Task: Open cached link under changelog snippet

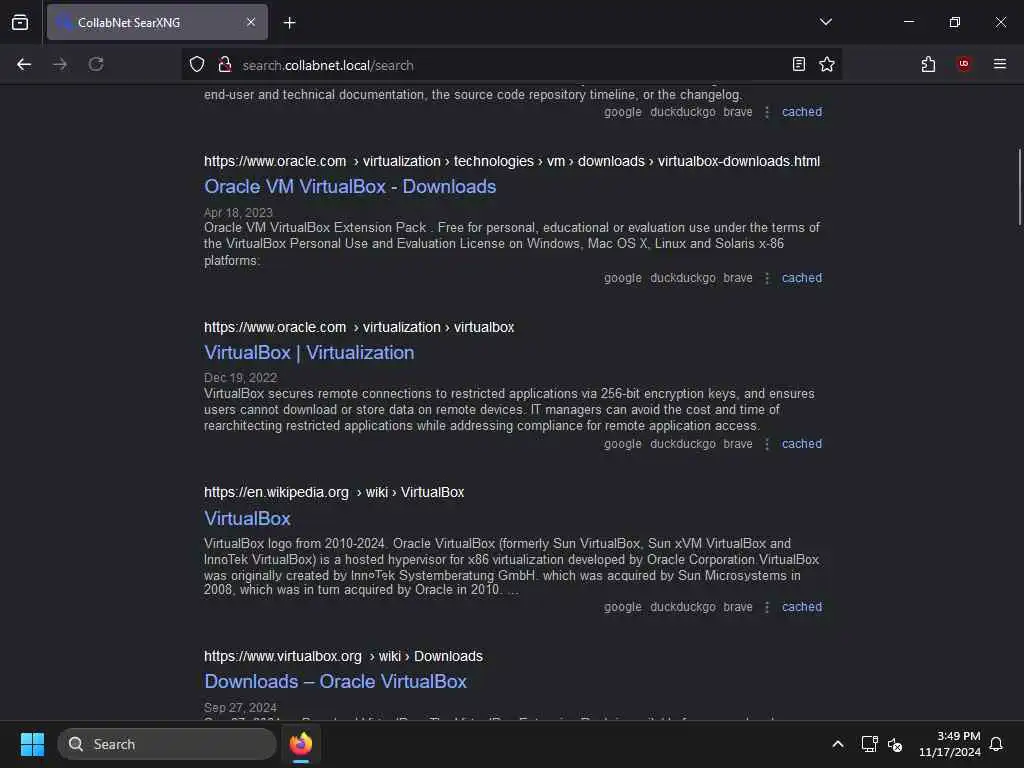Action: (x=801, y=112)
